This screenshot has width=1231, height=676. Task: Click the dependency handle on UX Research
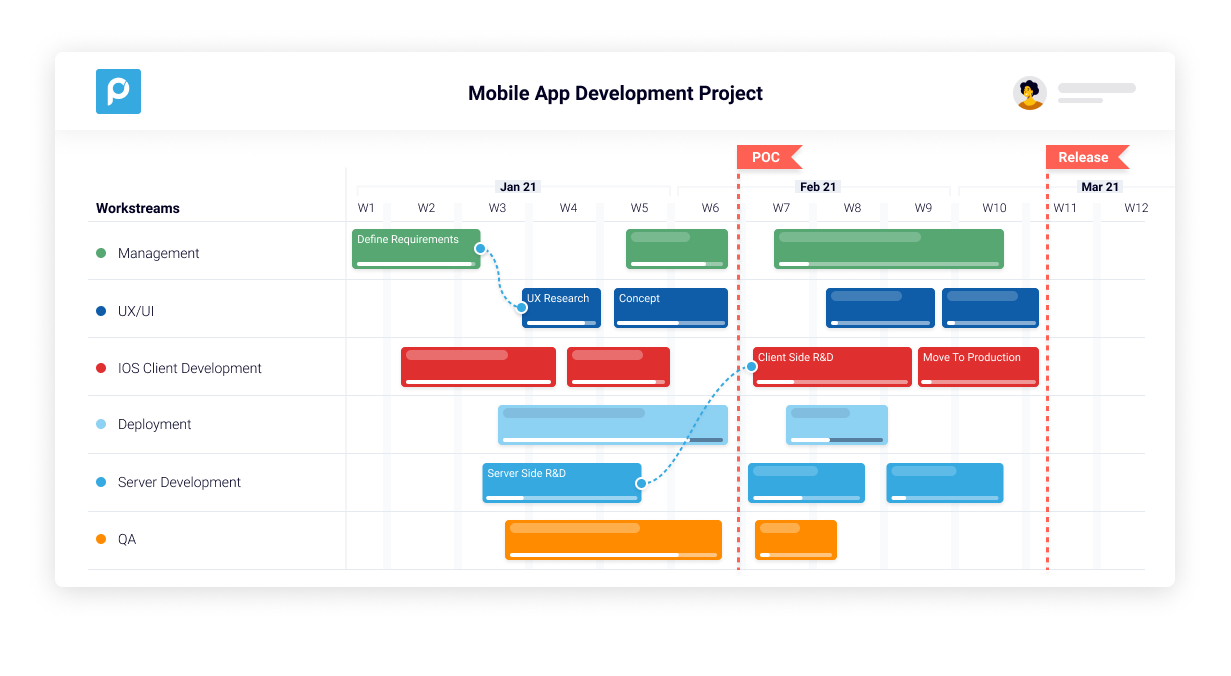(x=522, y=308)
